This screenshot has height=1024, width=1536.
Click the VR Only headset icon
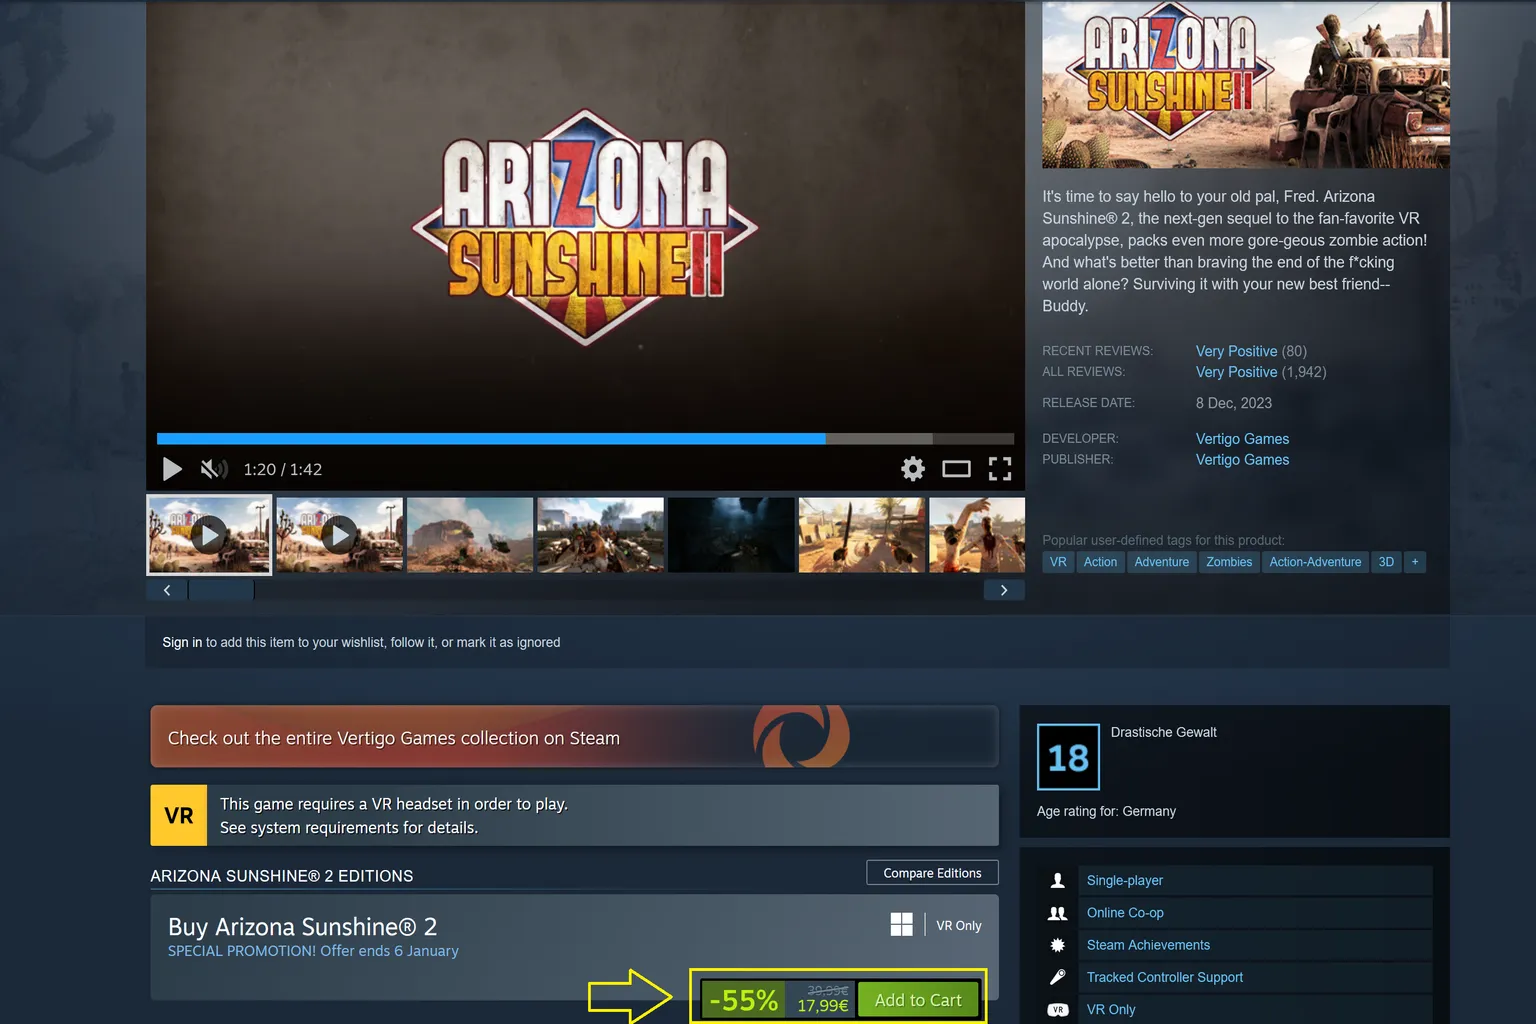(1057, 1010)
